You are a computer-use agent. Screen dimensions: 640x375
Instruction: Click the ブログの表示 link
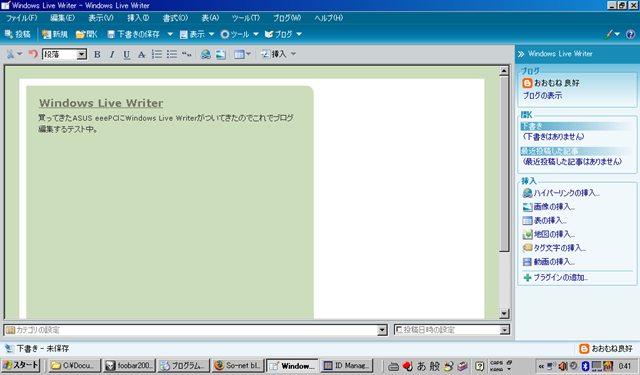pos(542,95)
